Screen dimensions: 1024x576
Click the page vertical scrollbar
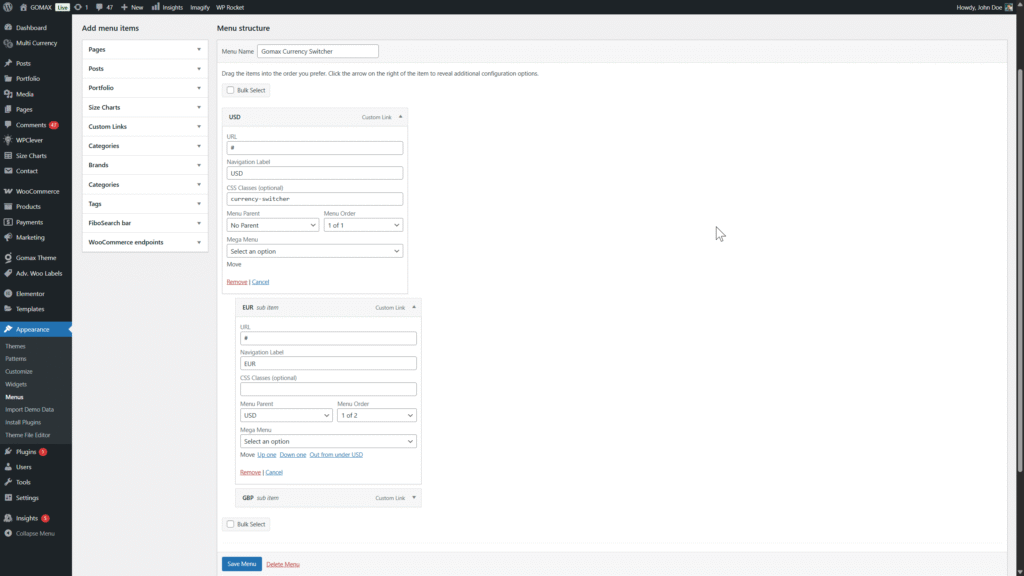pos(1019,269)
